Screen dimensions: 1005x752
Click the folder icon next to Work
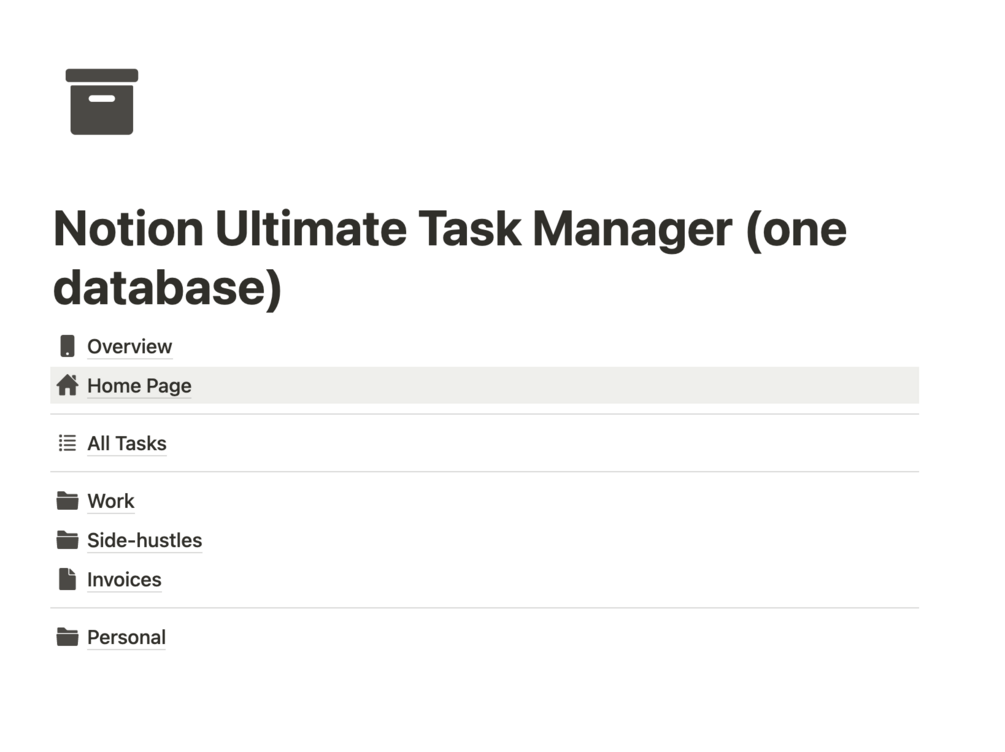click(67, 501)
